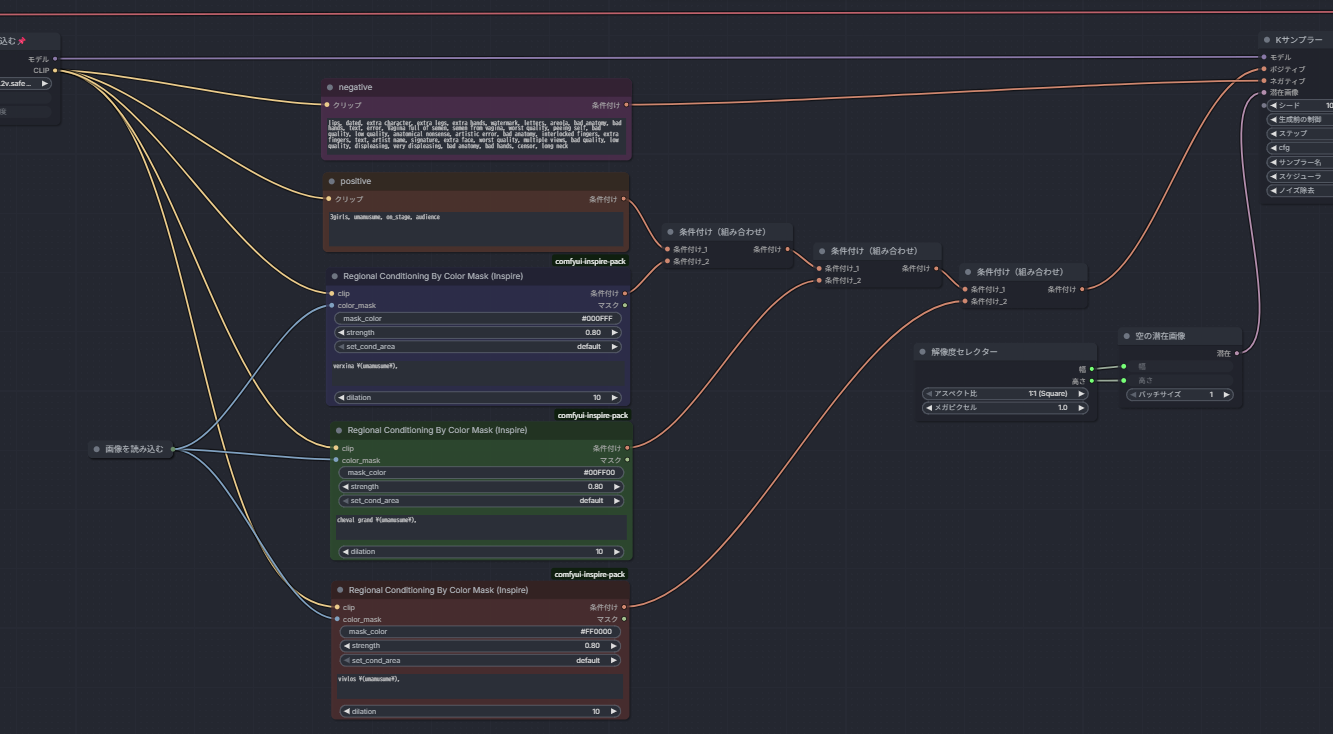
Task: Open set_cond_area dropdown on the #00FF00 node
Action: (x=481, y=500)
